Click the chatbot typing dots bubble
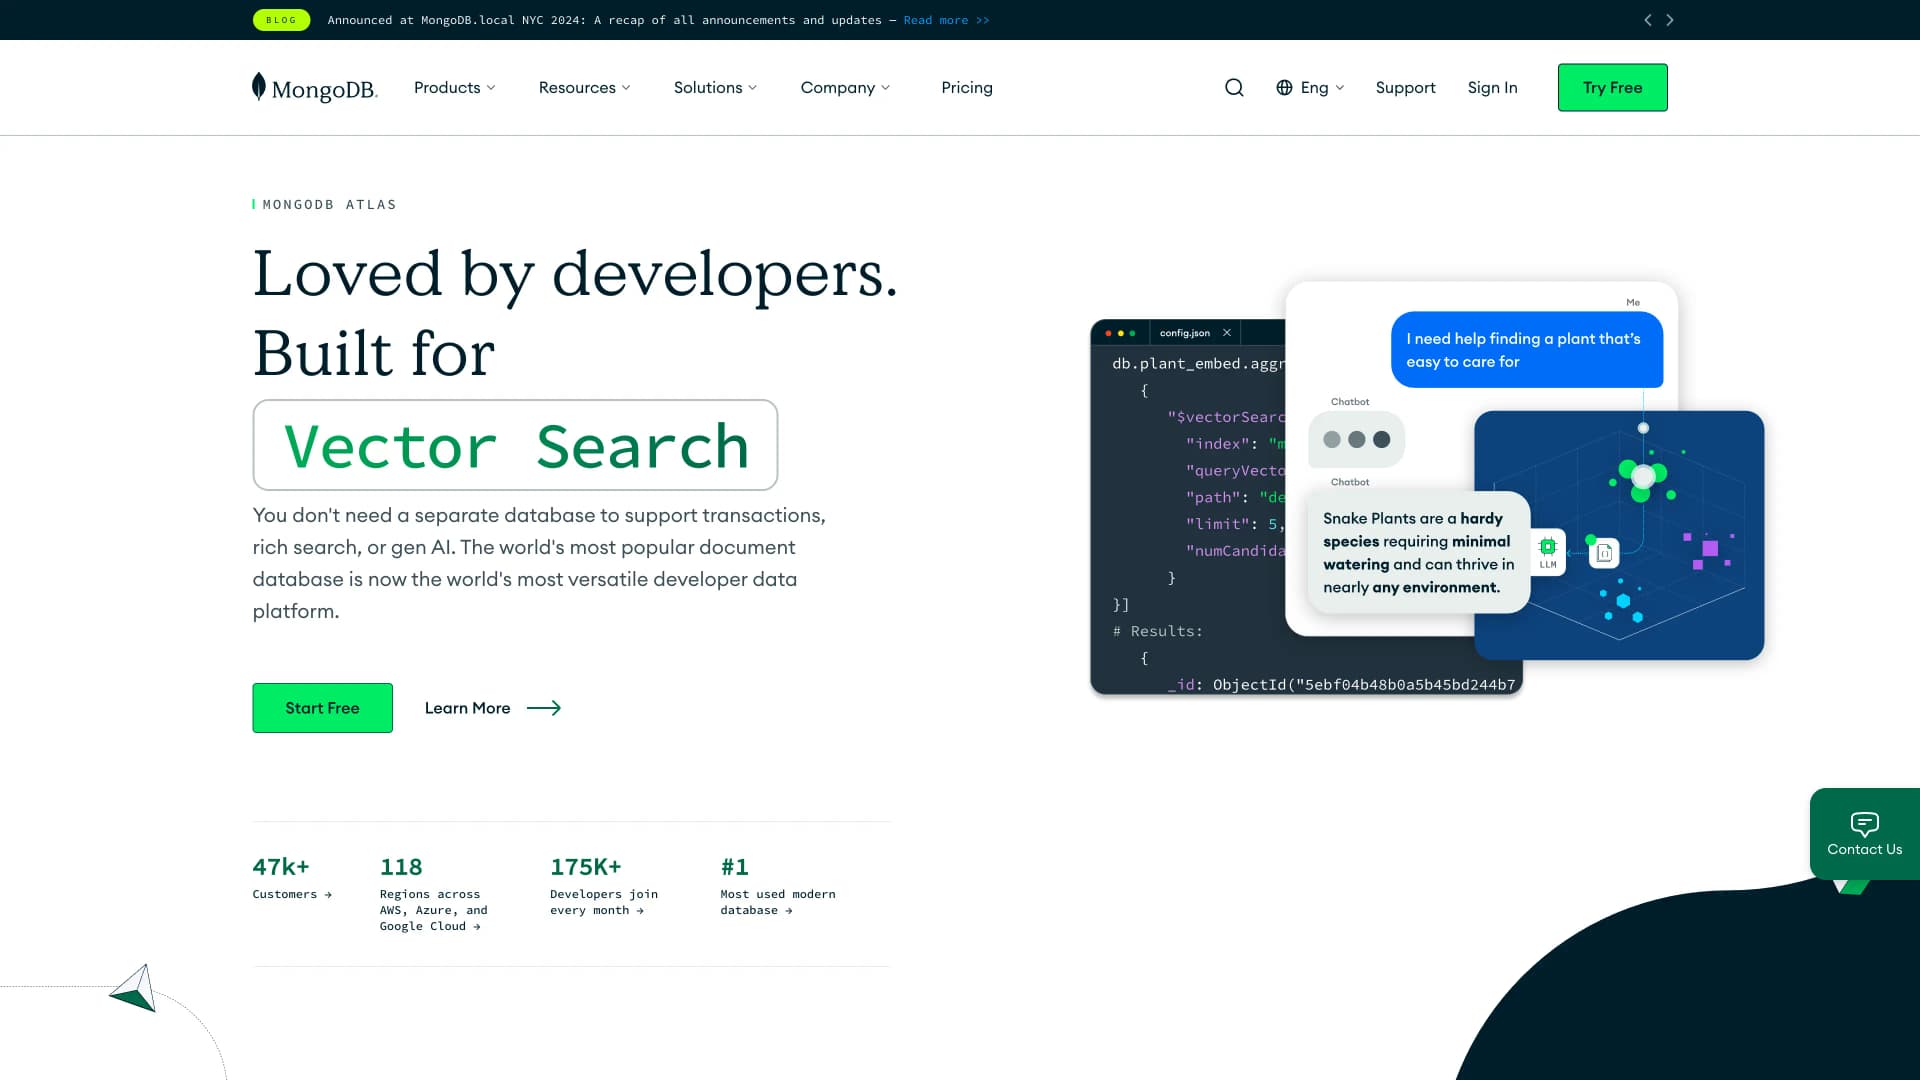The image size is (1920, 1080). [1356, 439]
